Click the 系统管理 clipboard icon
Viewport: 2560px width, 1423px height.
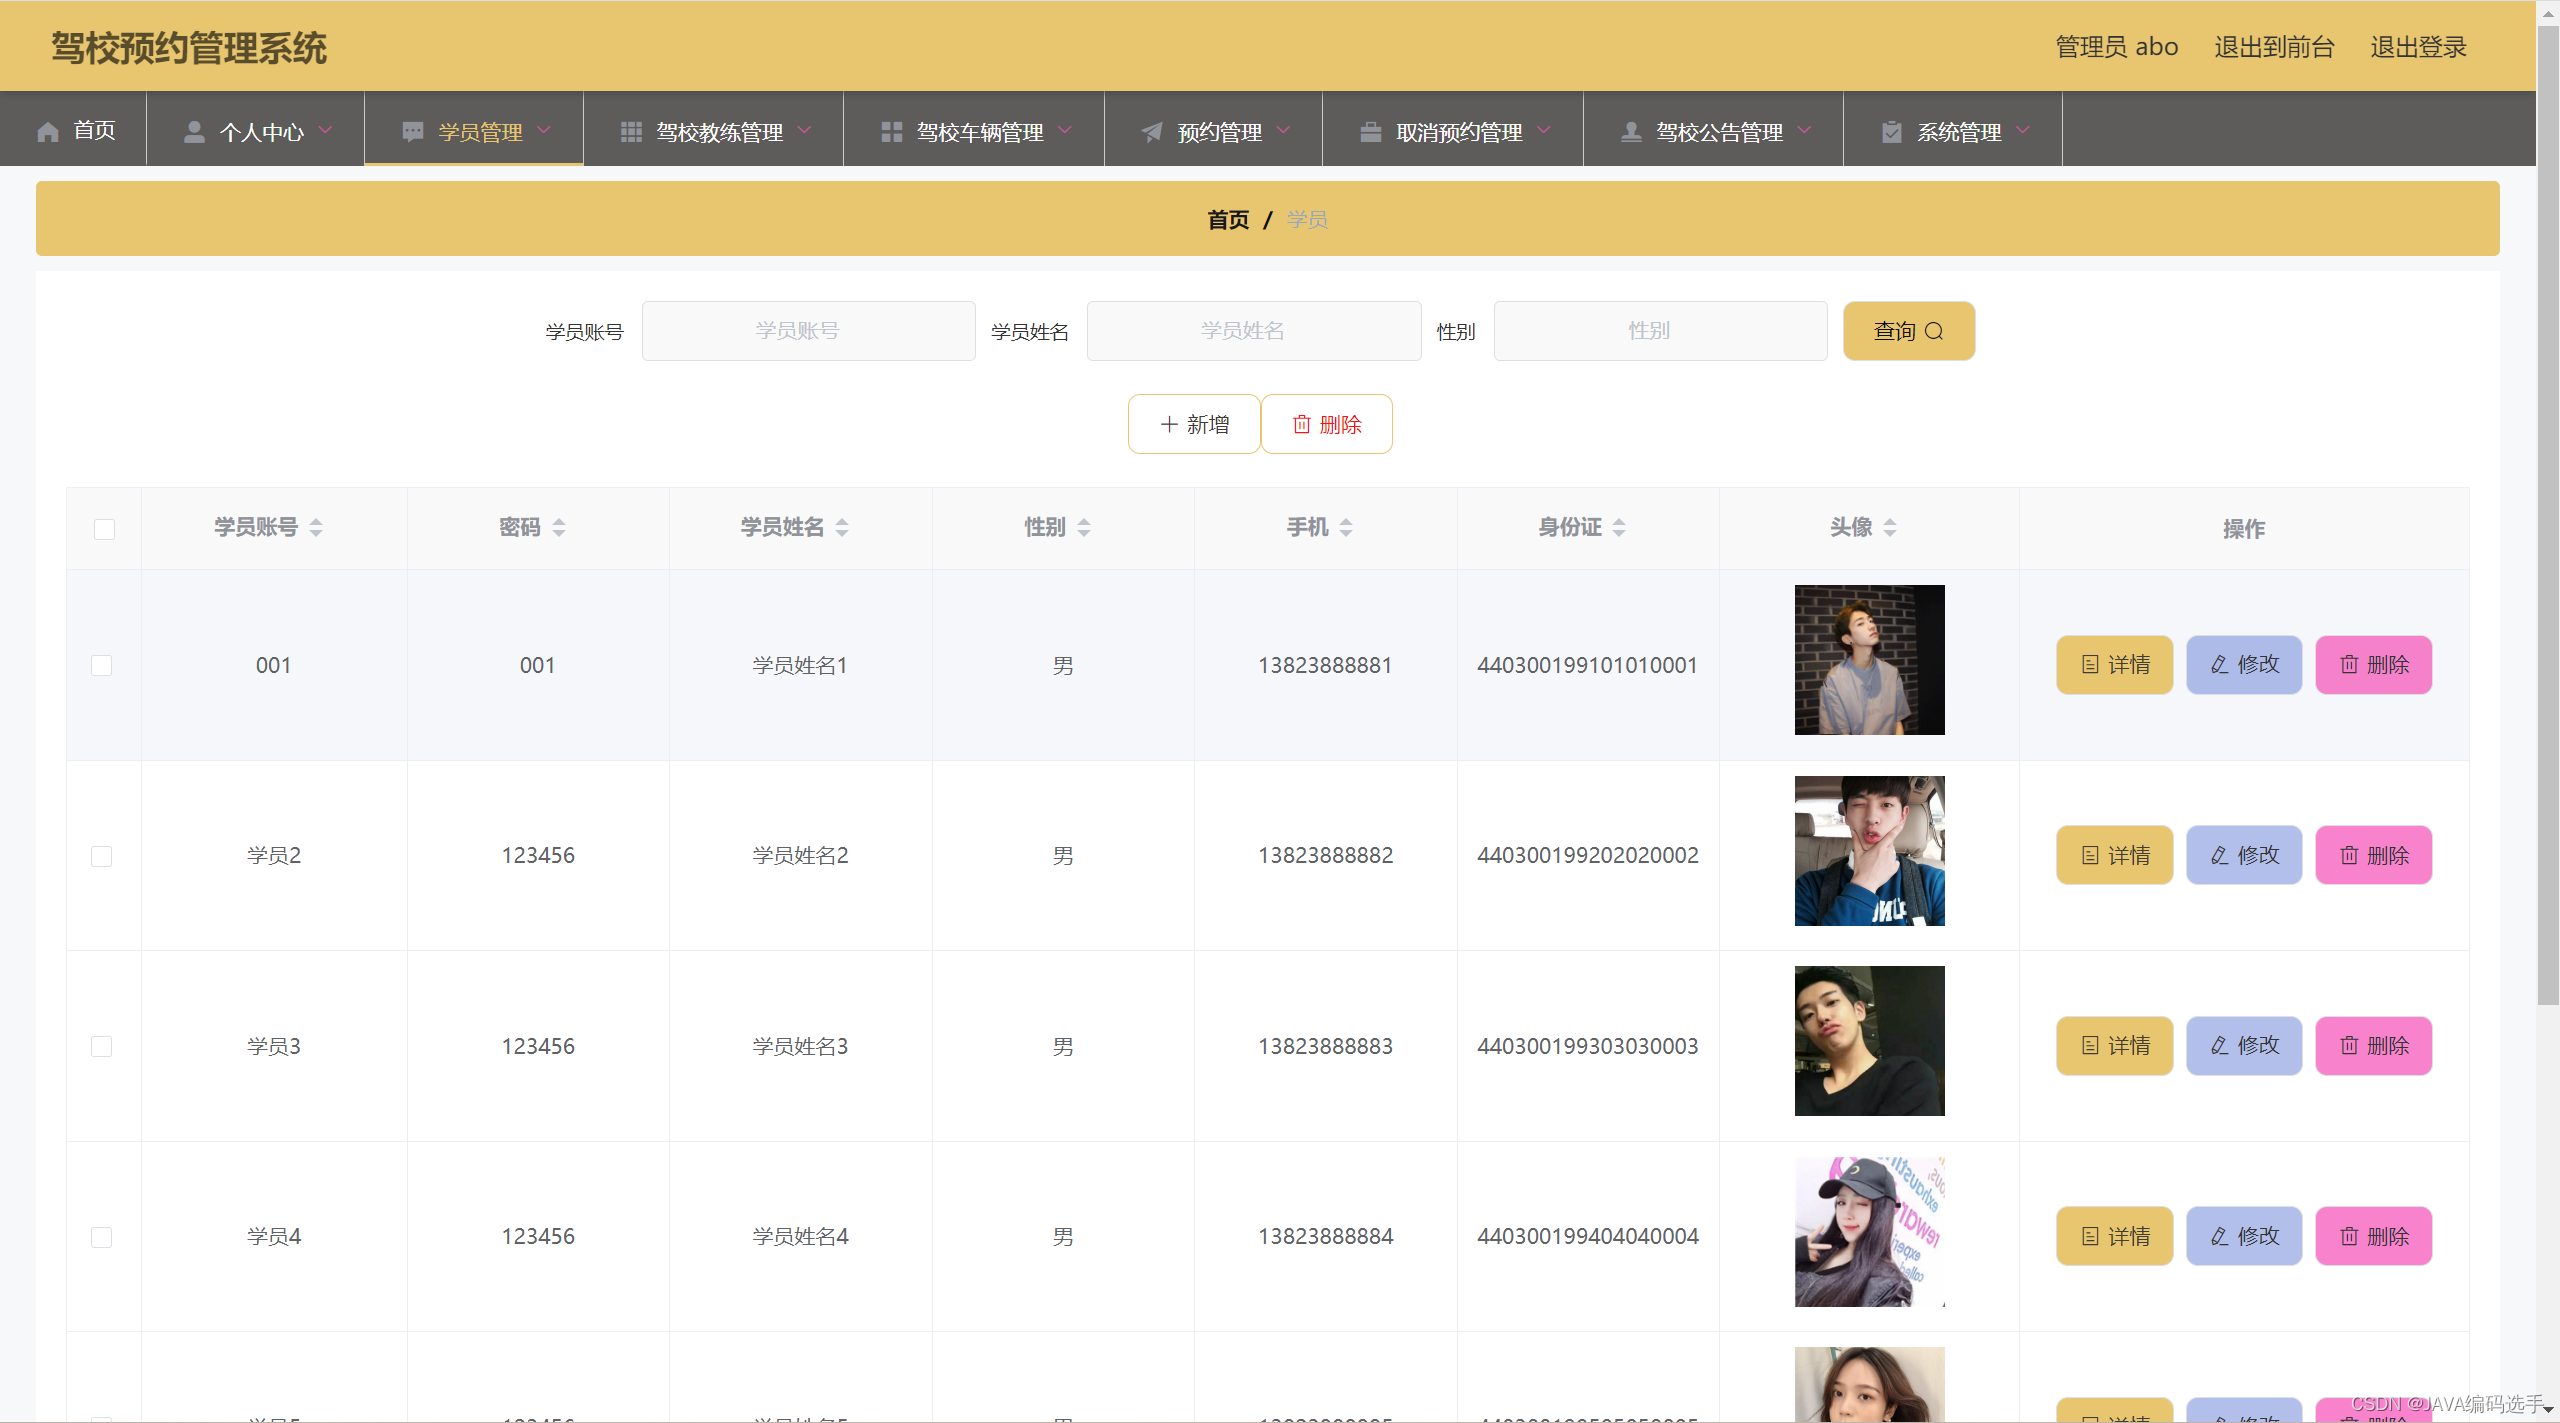pyautogui.click(x=1891, y=132)
